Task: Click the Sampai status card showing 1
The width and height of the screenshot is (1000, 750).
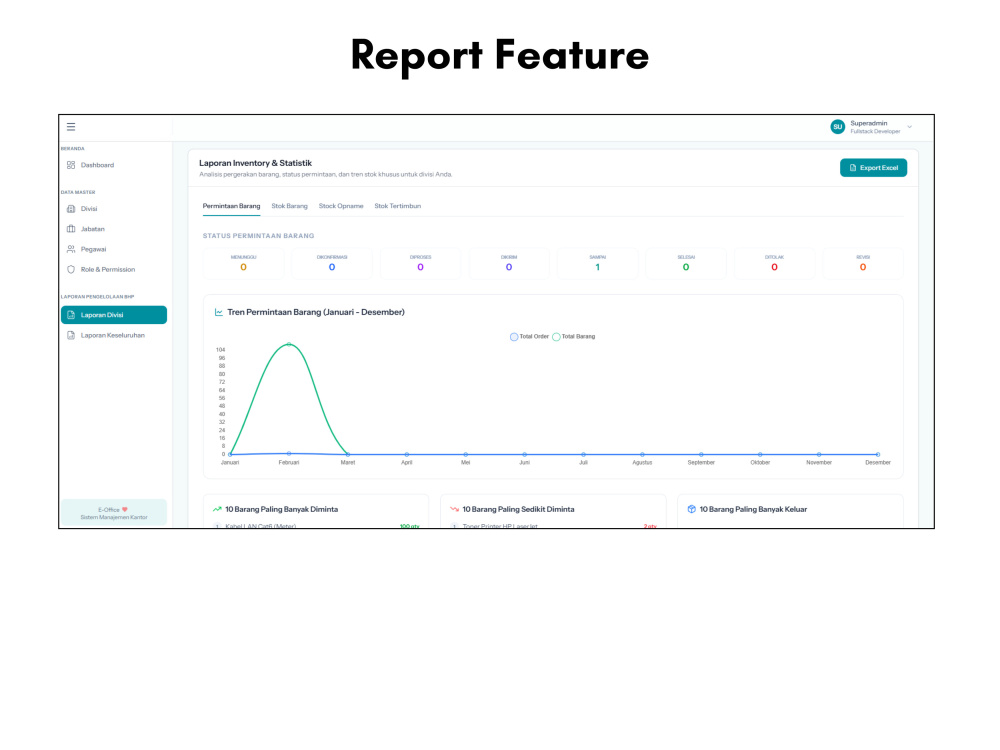Action: (598, 263)
